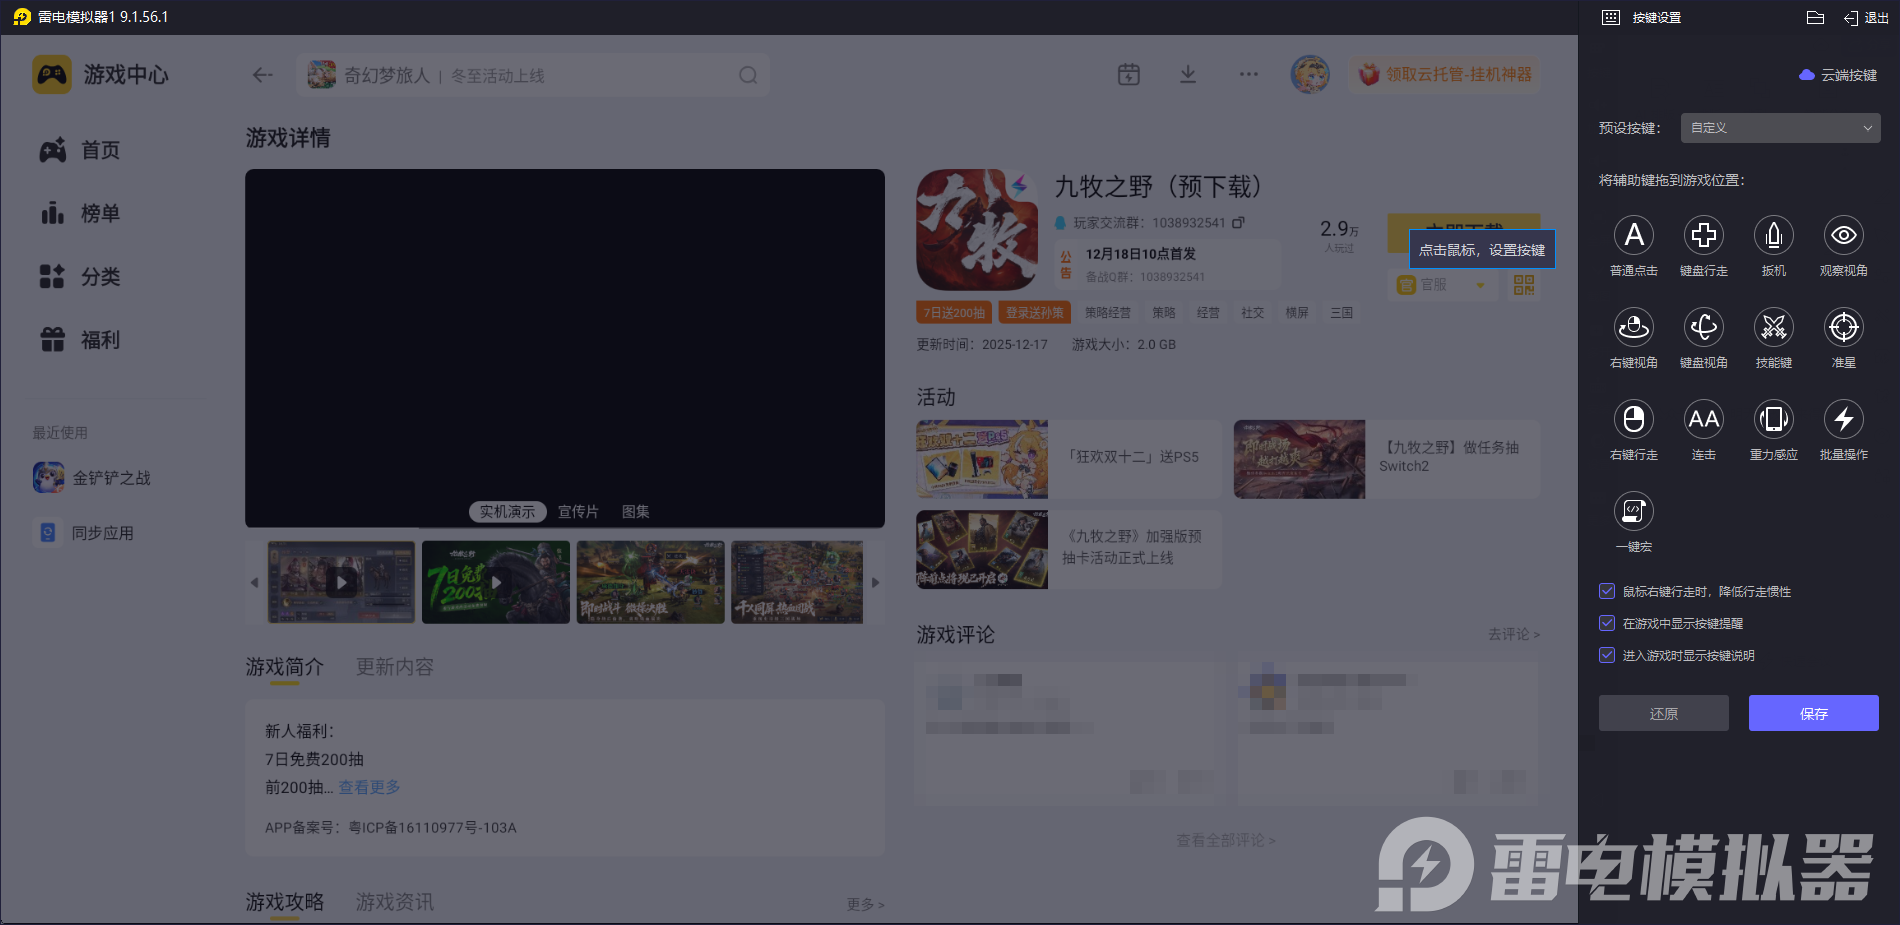The height and width of the screenshot is (925, 1900).
Task: Switch to the 游戏资讯 tab
Action: 395,902
